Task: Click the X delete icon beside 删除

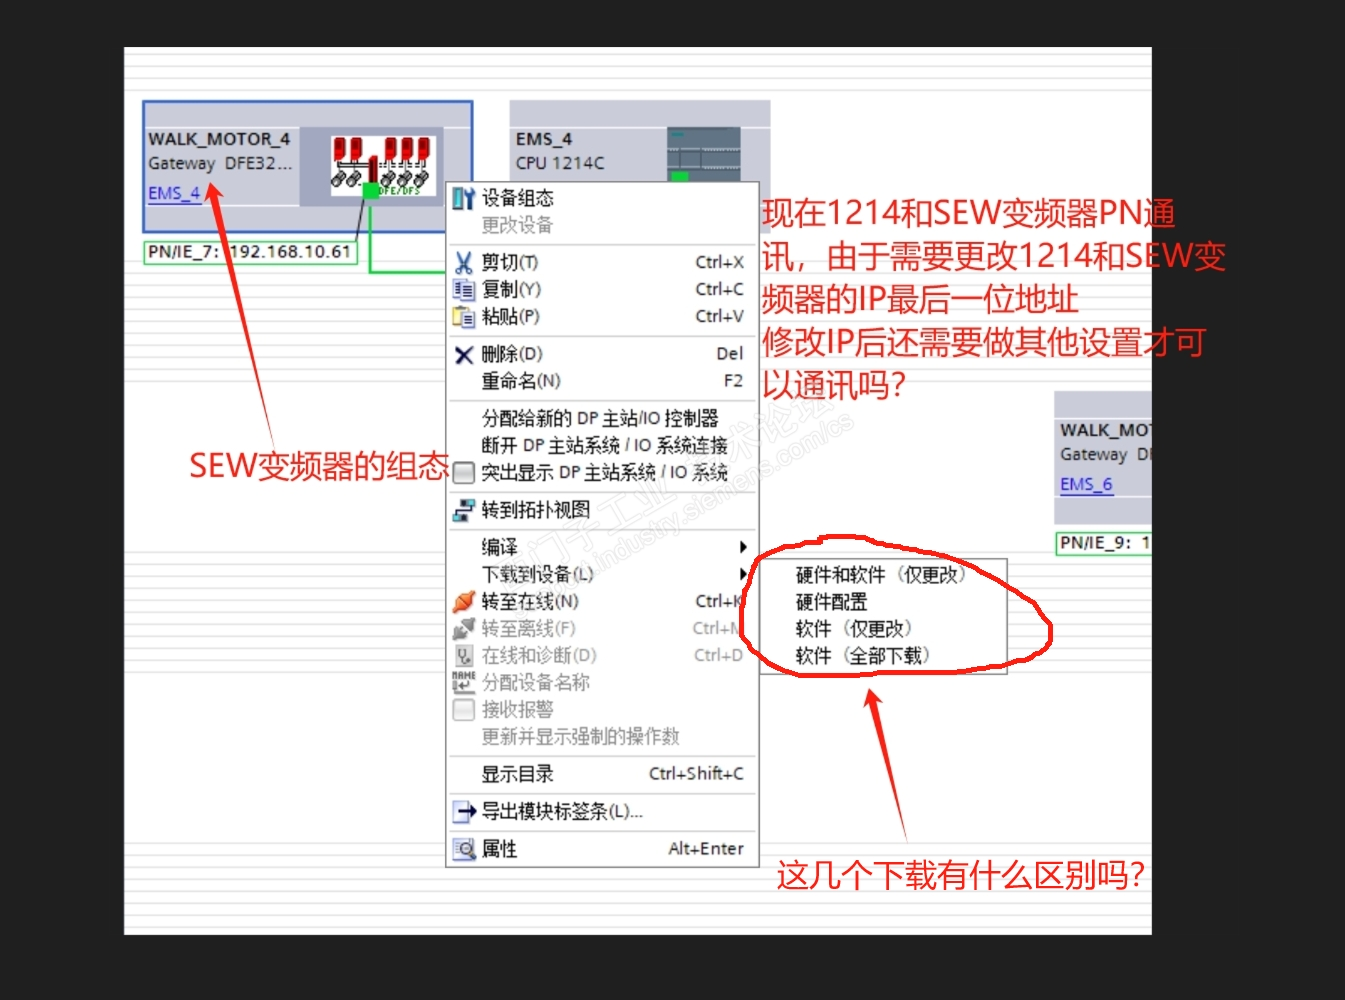Action: click(x=463, y=355)
